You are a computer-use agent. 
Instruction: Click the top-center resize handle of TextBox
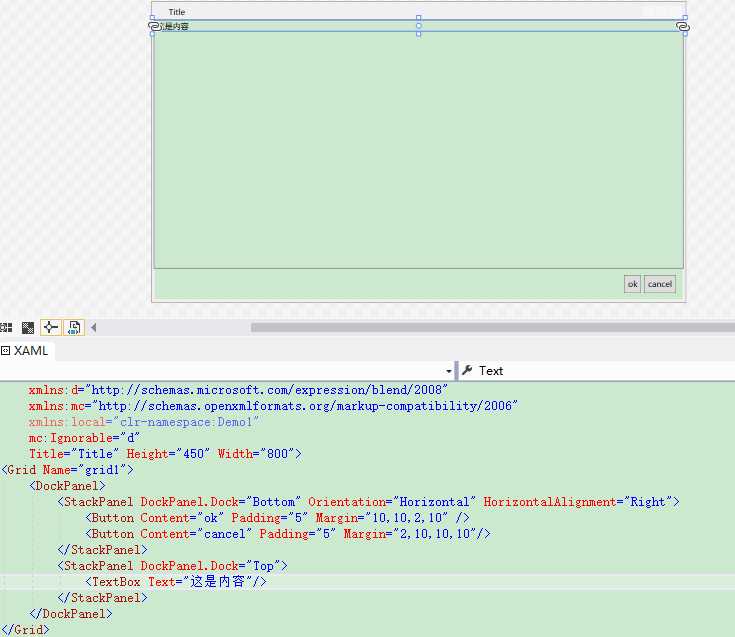[x=419, y=18]
